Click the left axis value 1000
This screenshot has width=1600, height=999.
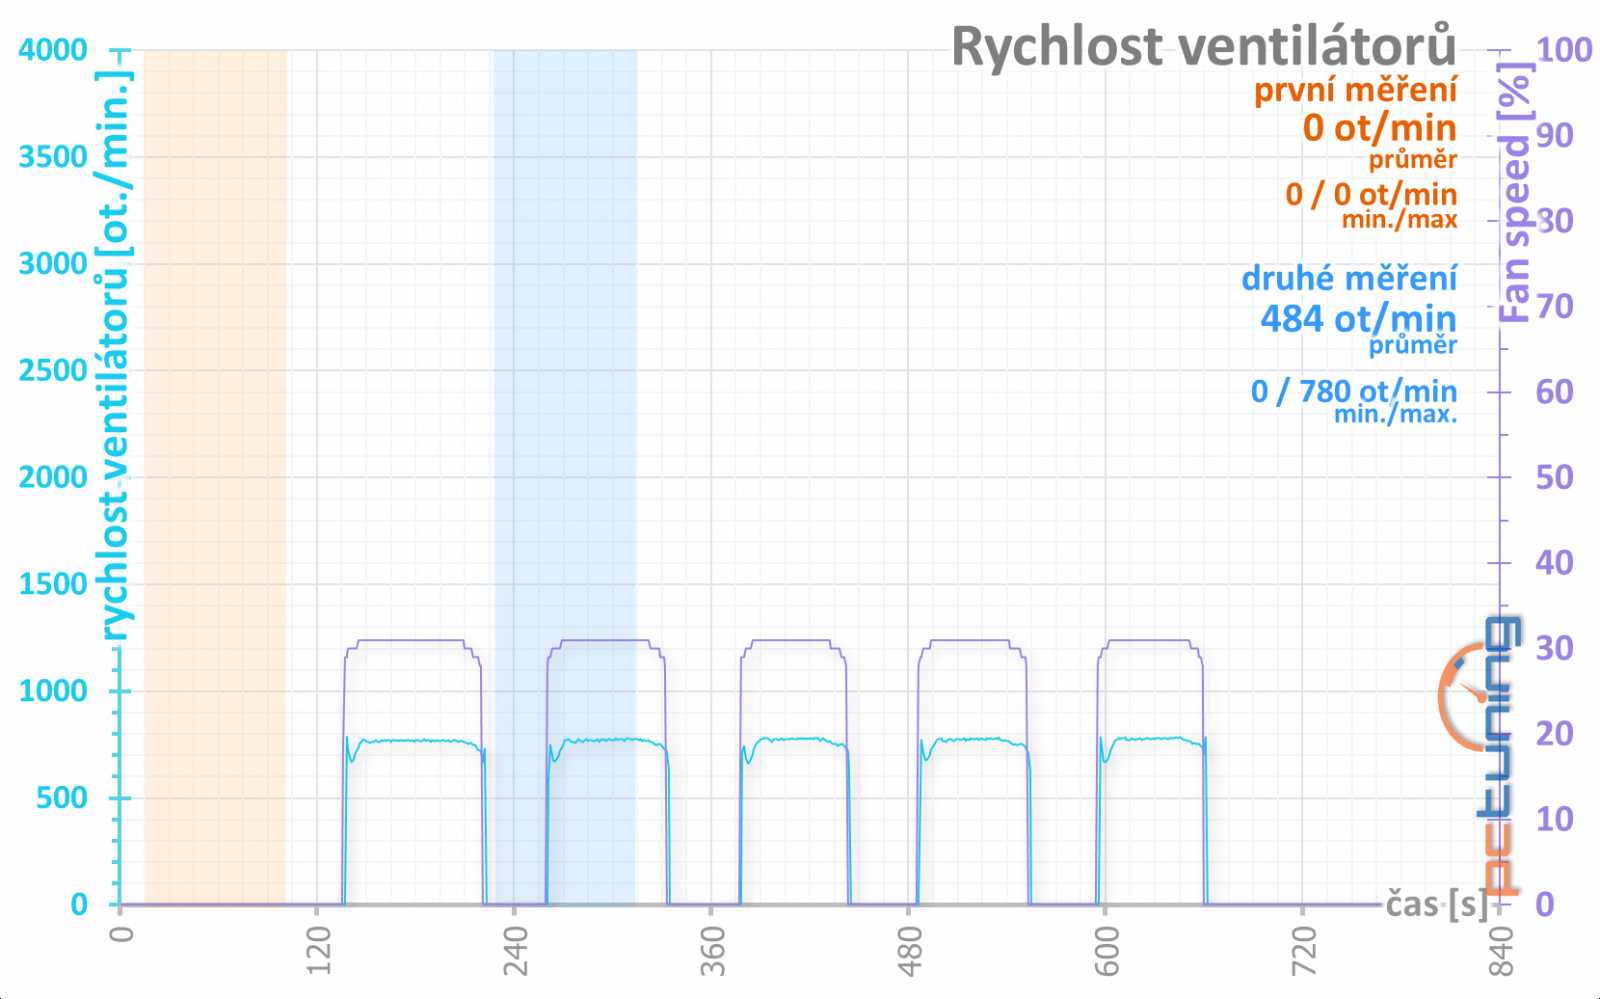[53, 691]
